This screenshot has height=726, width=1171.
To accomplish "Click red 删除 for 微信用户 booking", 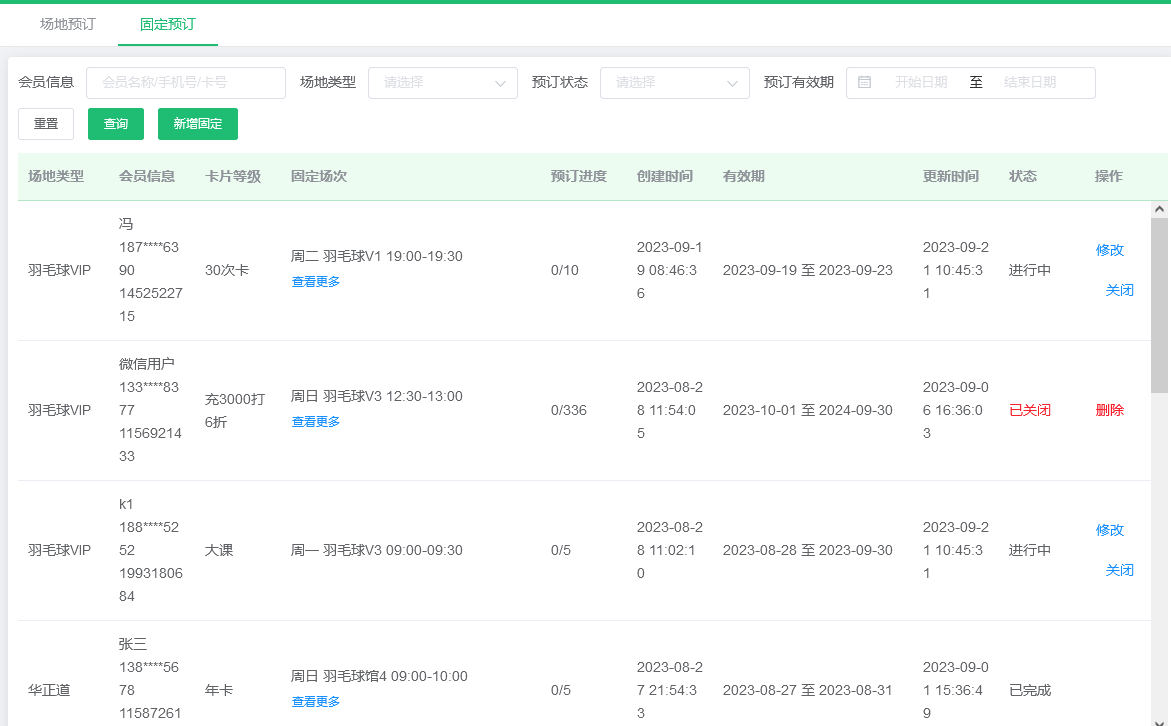I will point(1110,410).
